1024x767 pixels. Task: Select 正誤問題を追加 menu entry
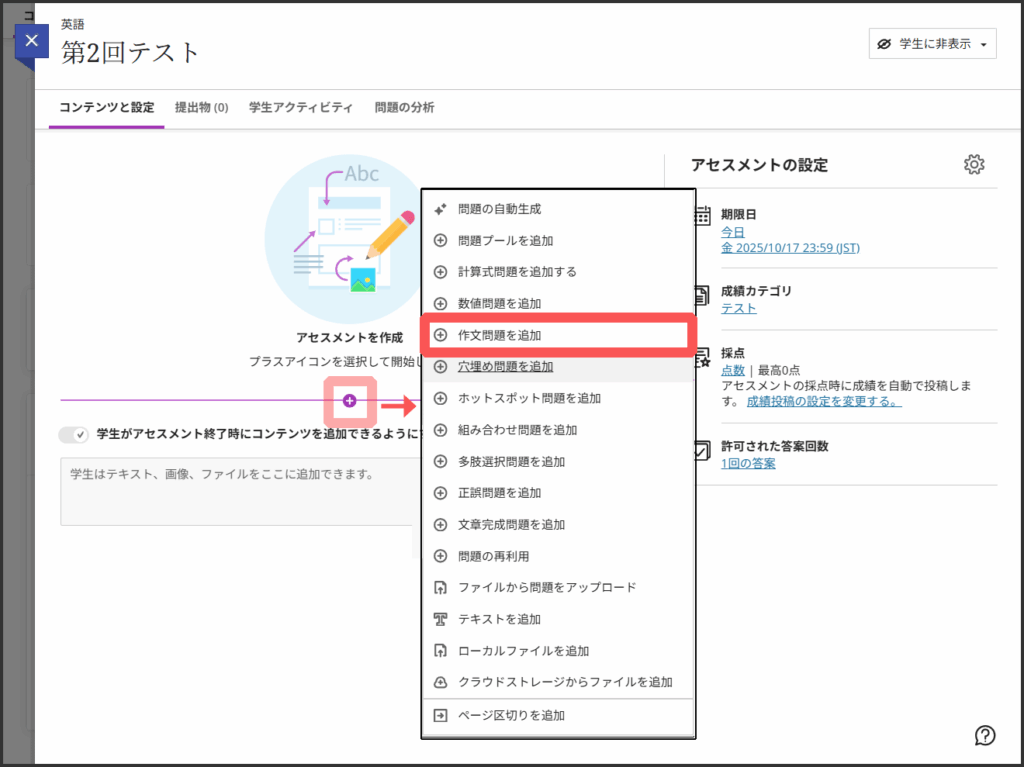coord(499,493)
